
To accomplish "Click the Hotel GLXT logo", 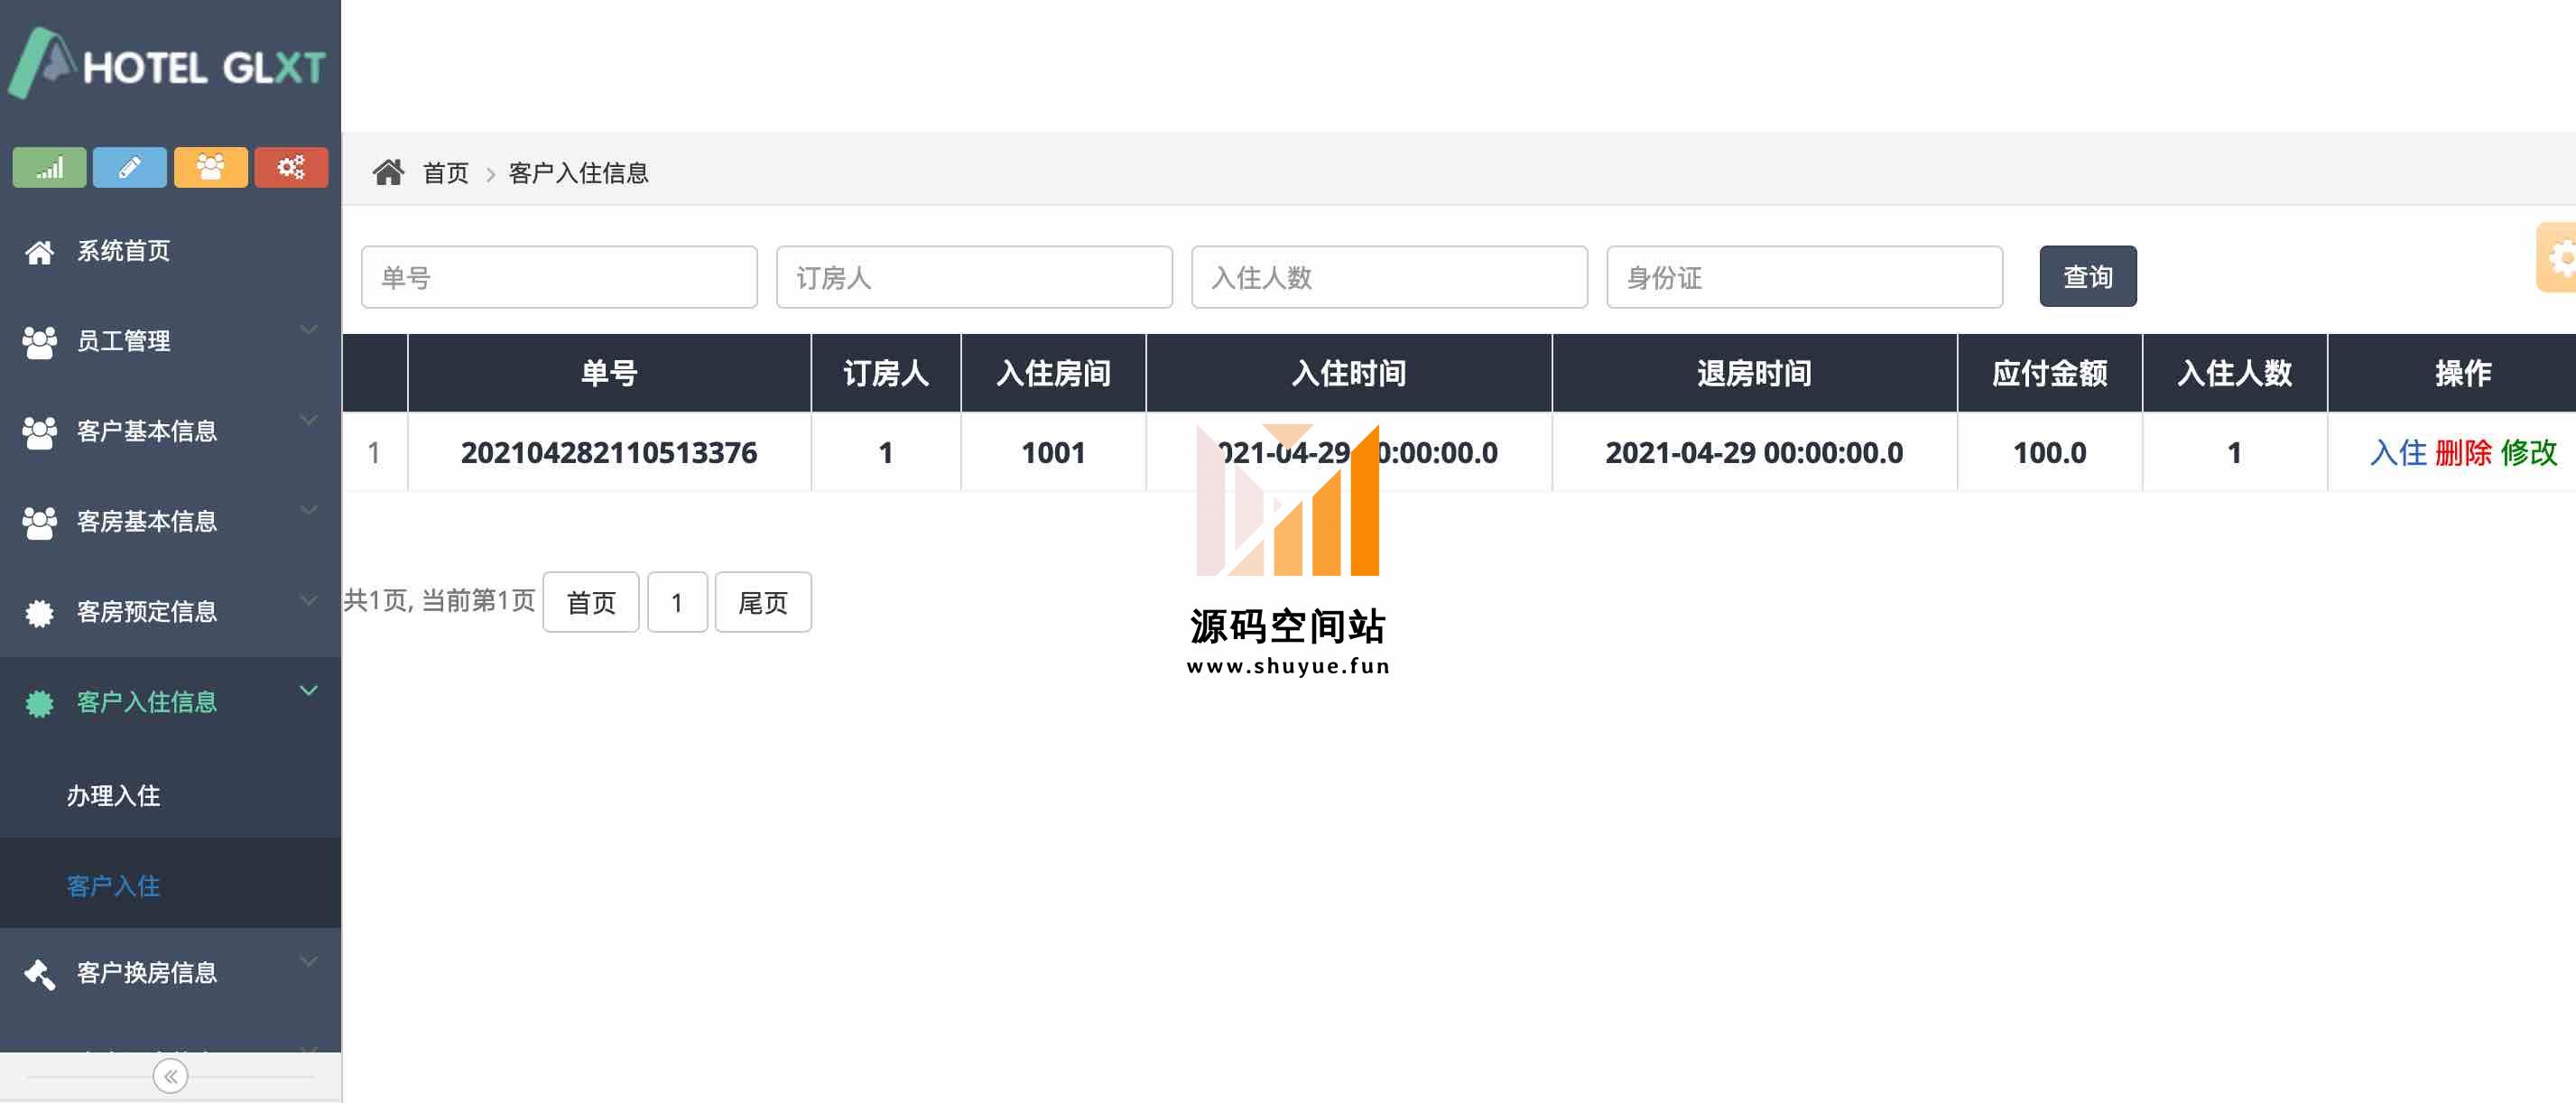I will [x=168, y=65].
